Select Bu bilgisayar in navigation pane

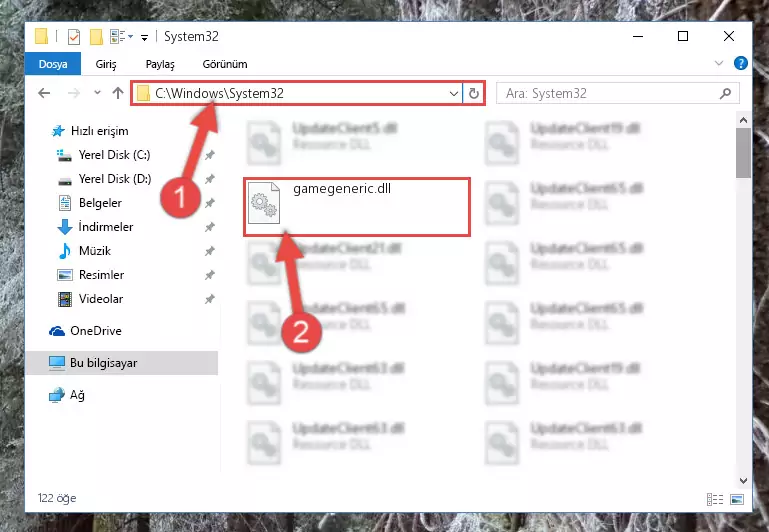coord(122,363)
